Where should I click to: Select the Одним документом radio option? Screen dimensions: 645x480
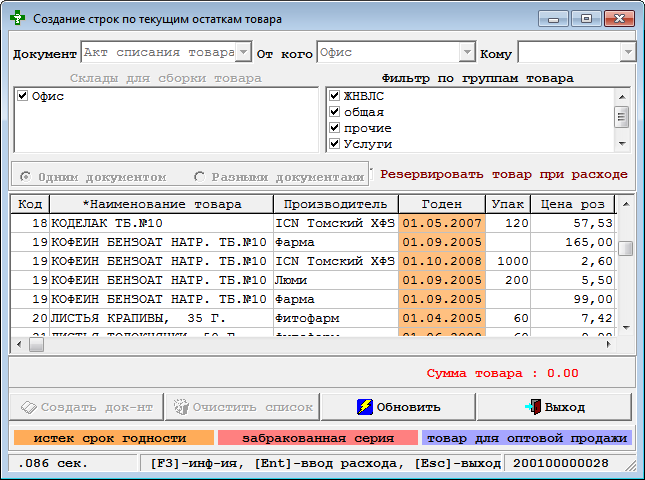[26, 176]
